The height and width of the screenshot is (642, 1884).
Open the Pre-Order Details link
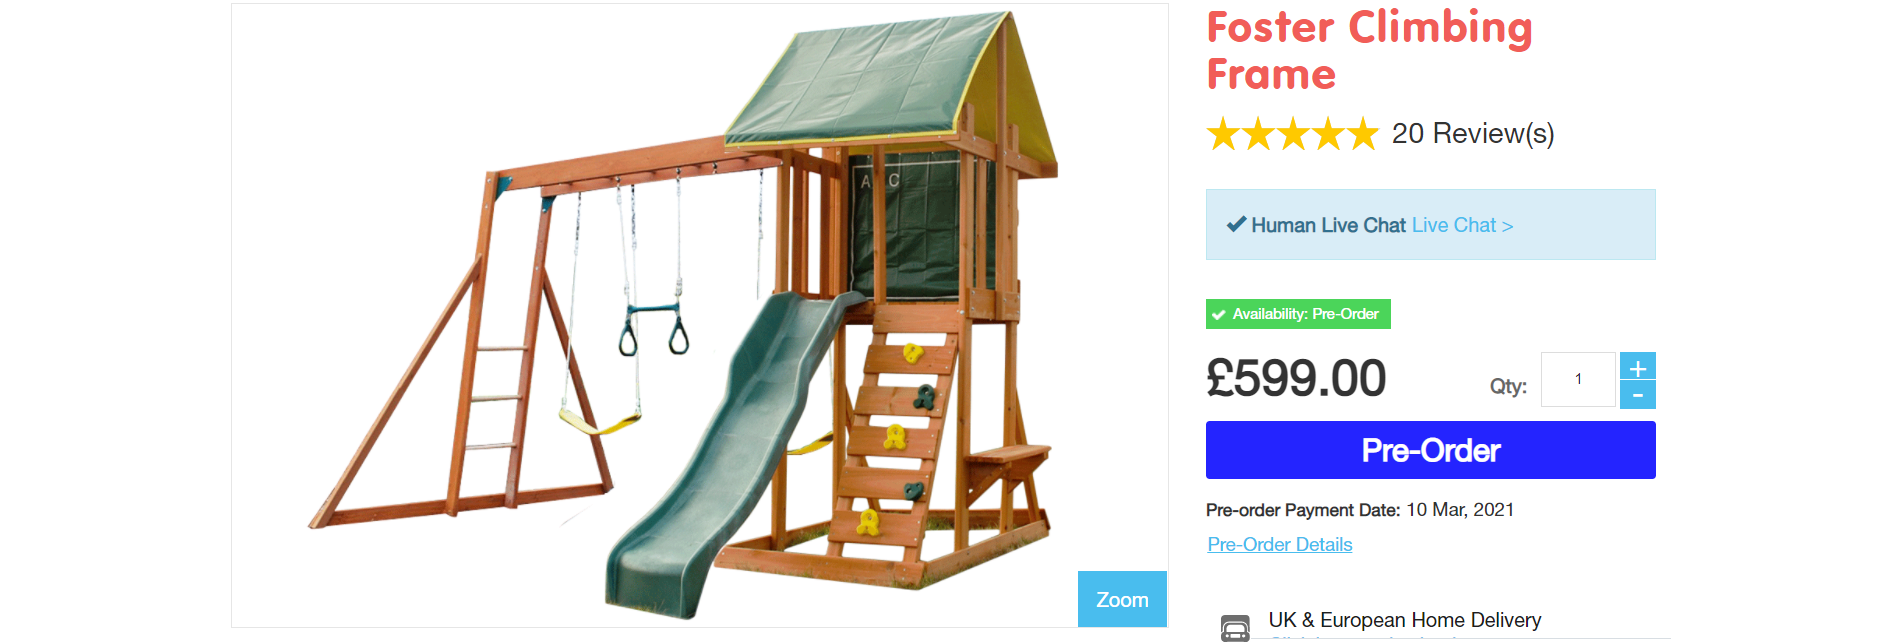click(1279, 544)
